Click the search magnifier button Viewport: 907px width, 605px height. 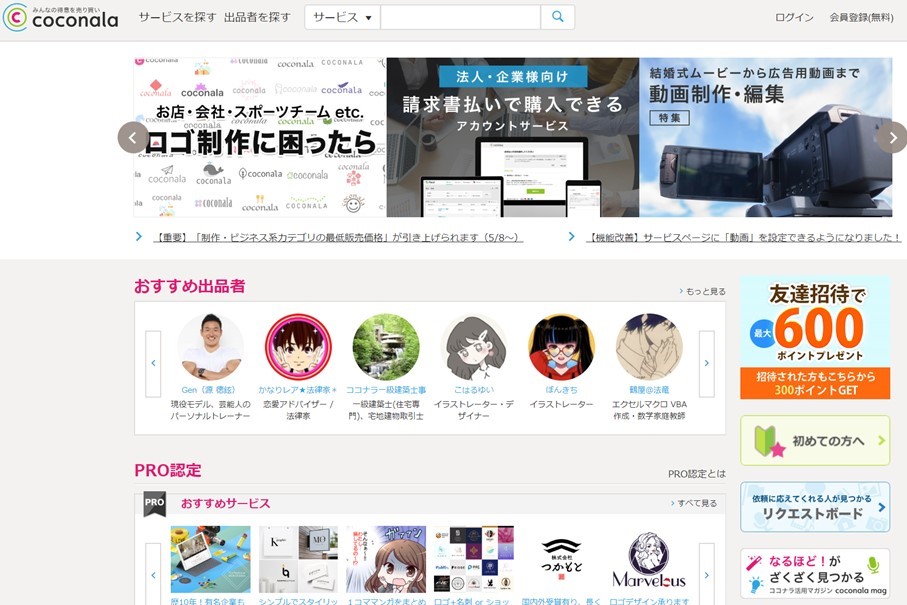pyautogui.click(x=558, y=17)
